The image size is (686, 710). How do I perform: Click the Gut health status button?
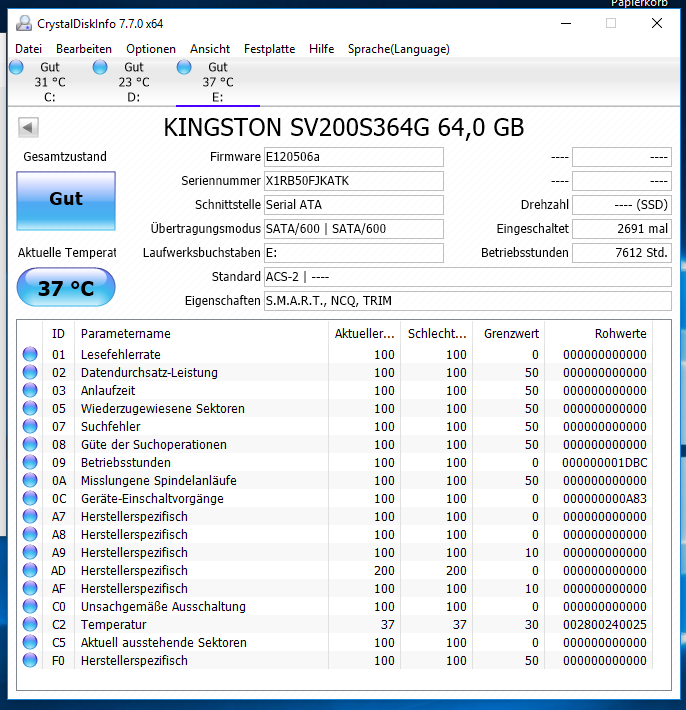tap(66, 201)
